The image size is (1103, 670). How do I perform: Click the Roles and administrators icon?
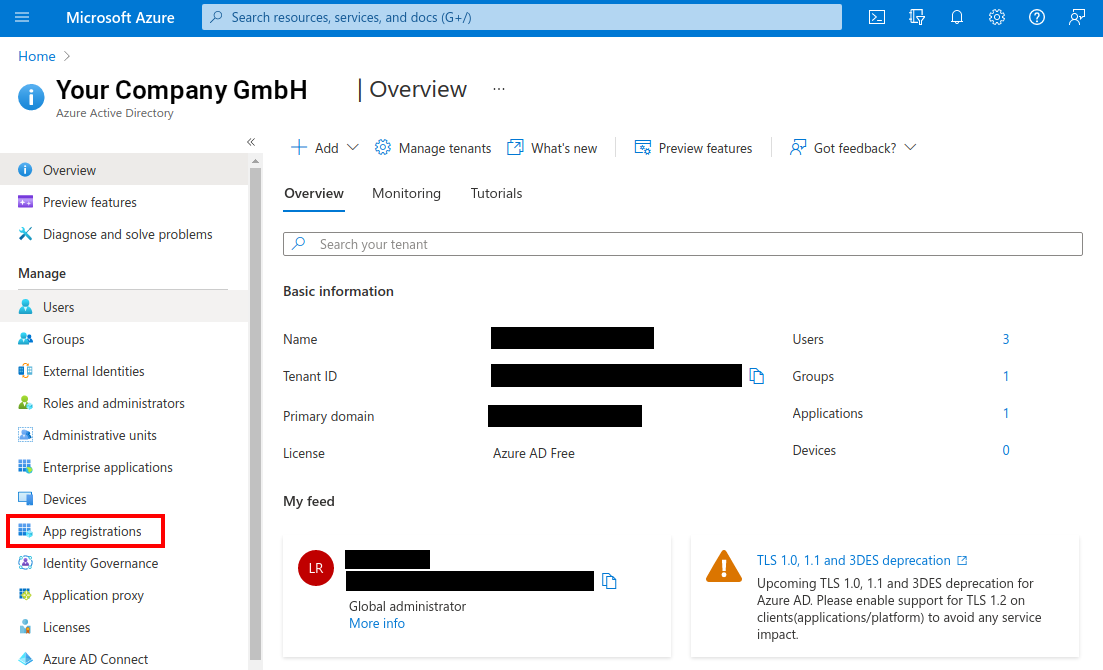point(25,403)
